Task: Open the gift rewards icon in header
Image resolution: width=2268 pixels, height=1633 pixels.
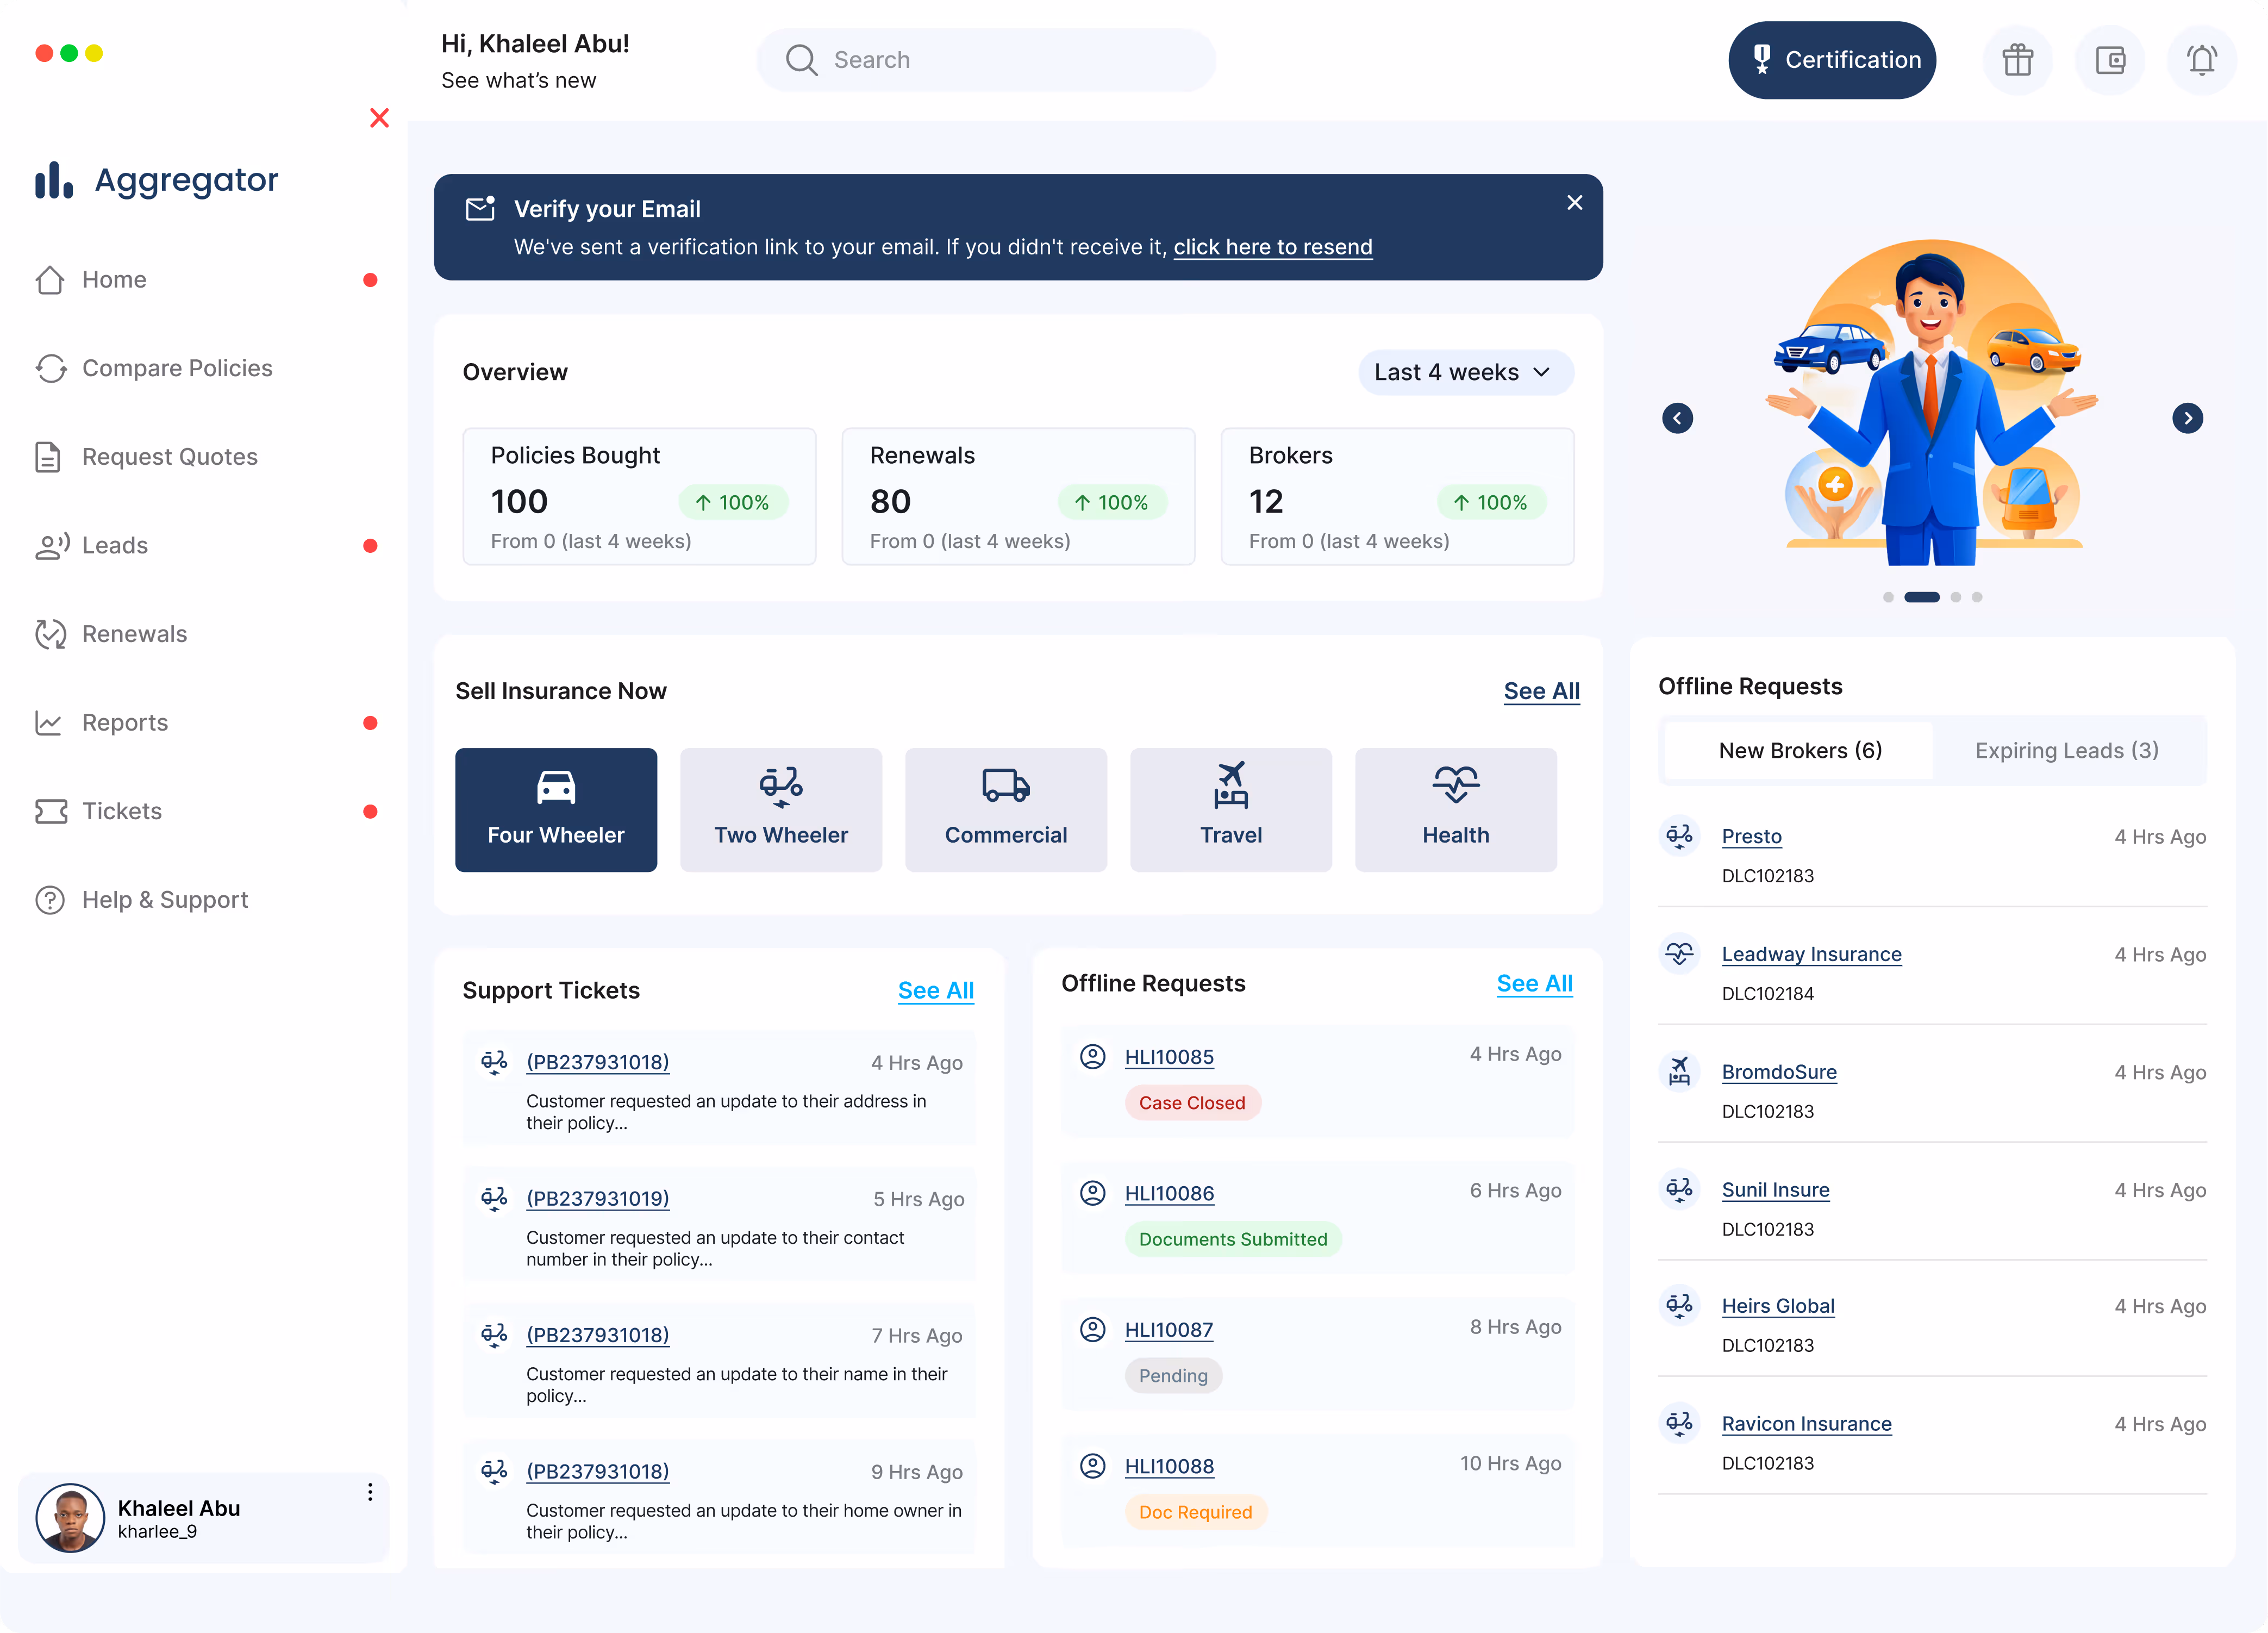Action: 2017,60
